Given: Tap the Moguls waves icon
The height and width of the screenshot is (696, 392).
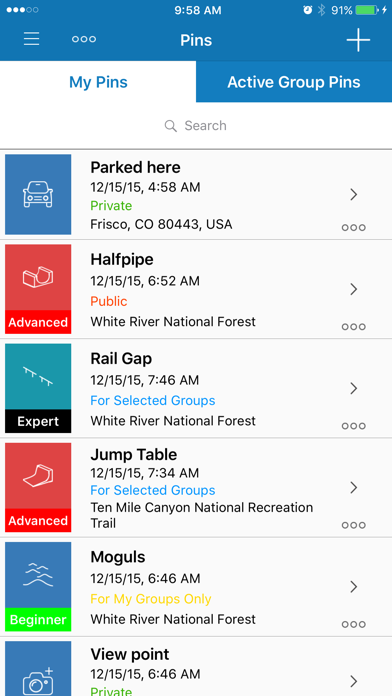Looking at the screenshot, I should click(x=38, y=575).
